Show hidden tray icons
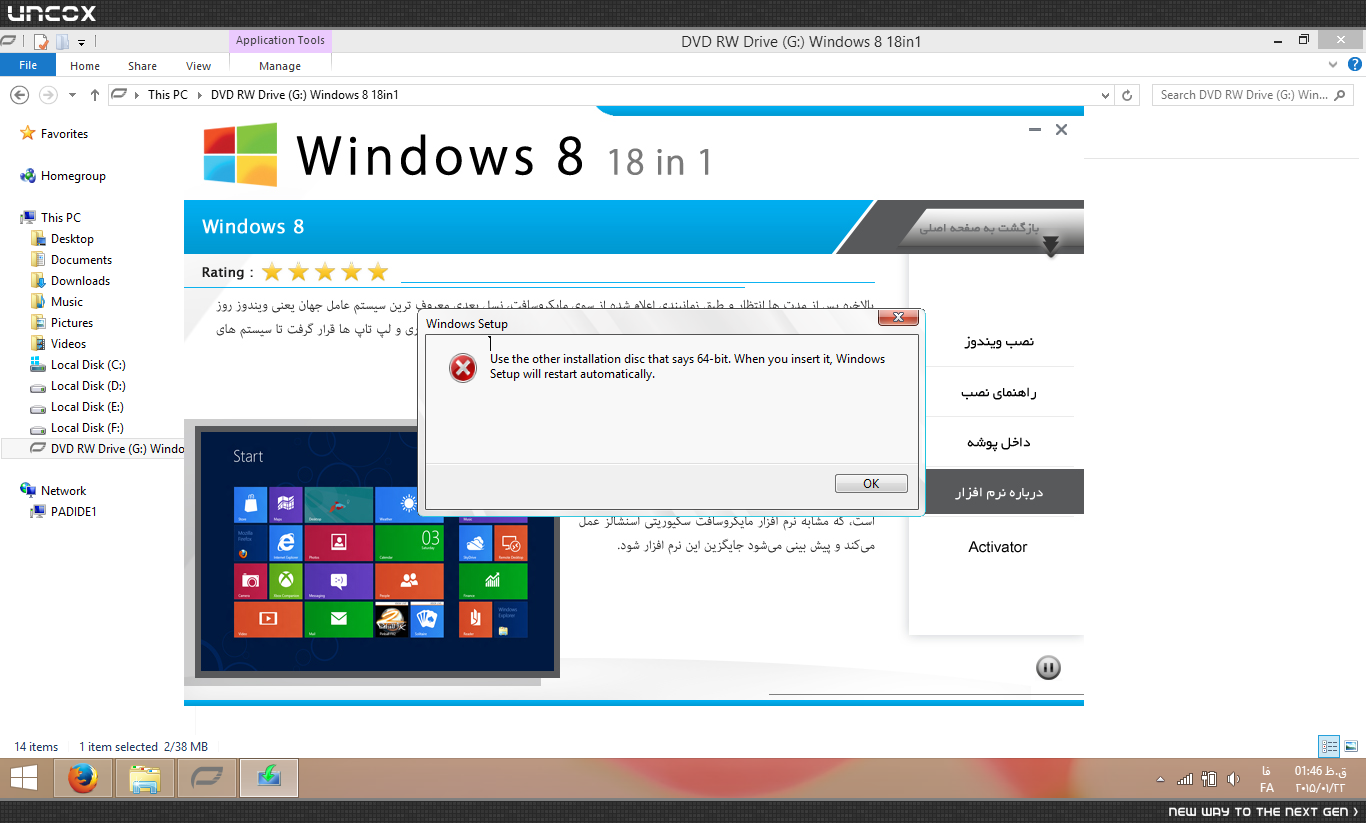Image resolution: width=1366 pixels, height=823 pixels. click(1160, 779)
